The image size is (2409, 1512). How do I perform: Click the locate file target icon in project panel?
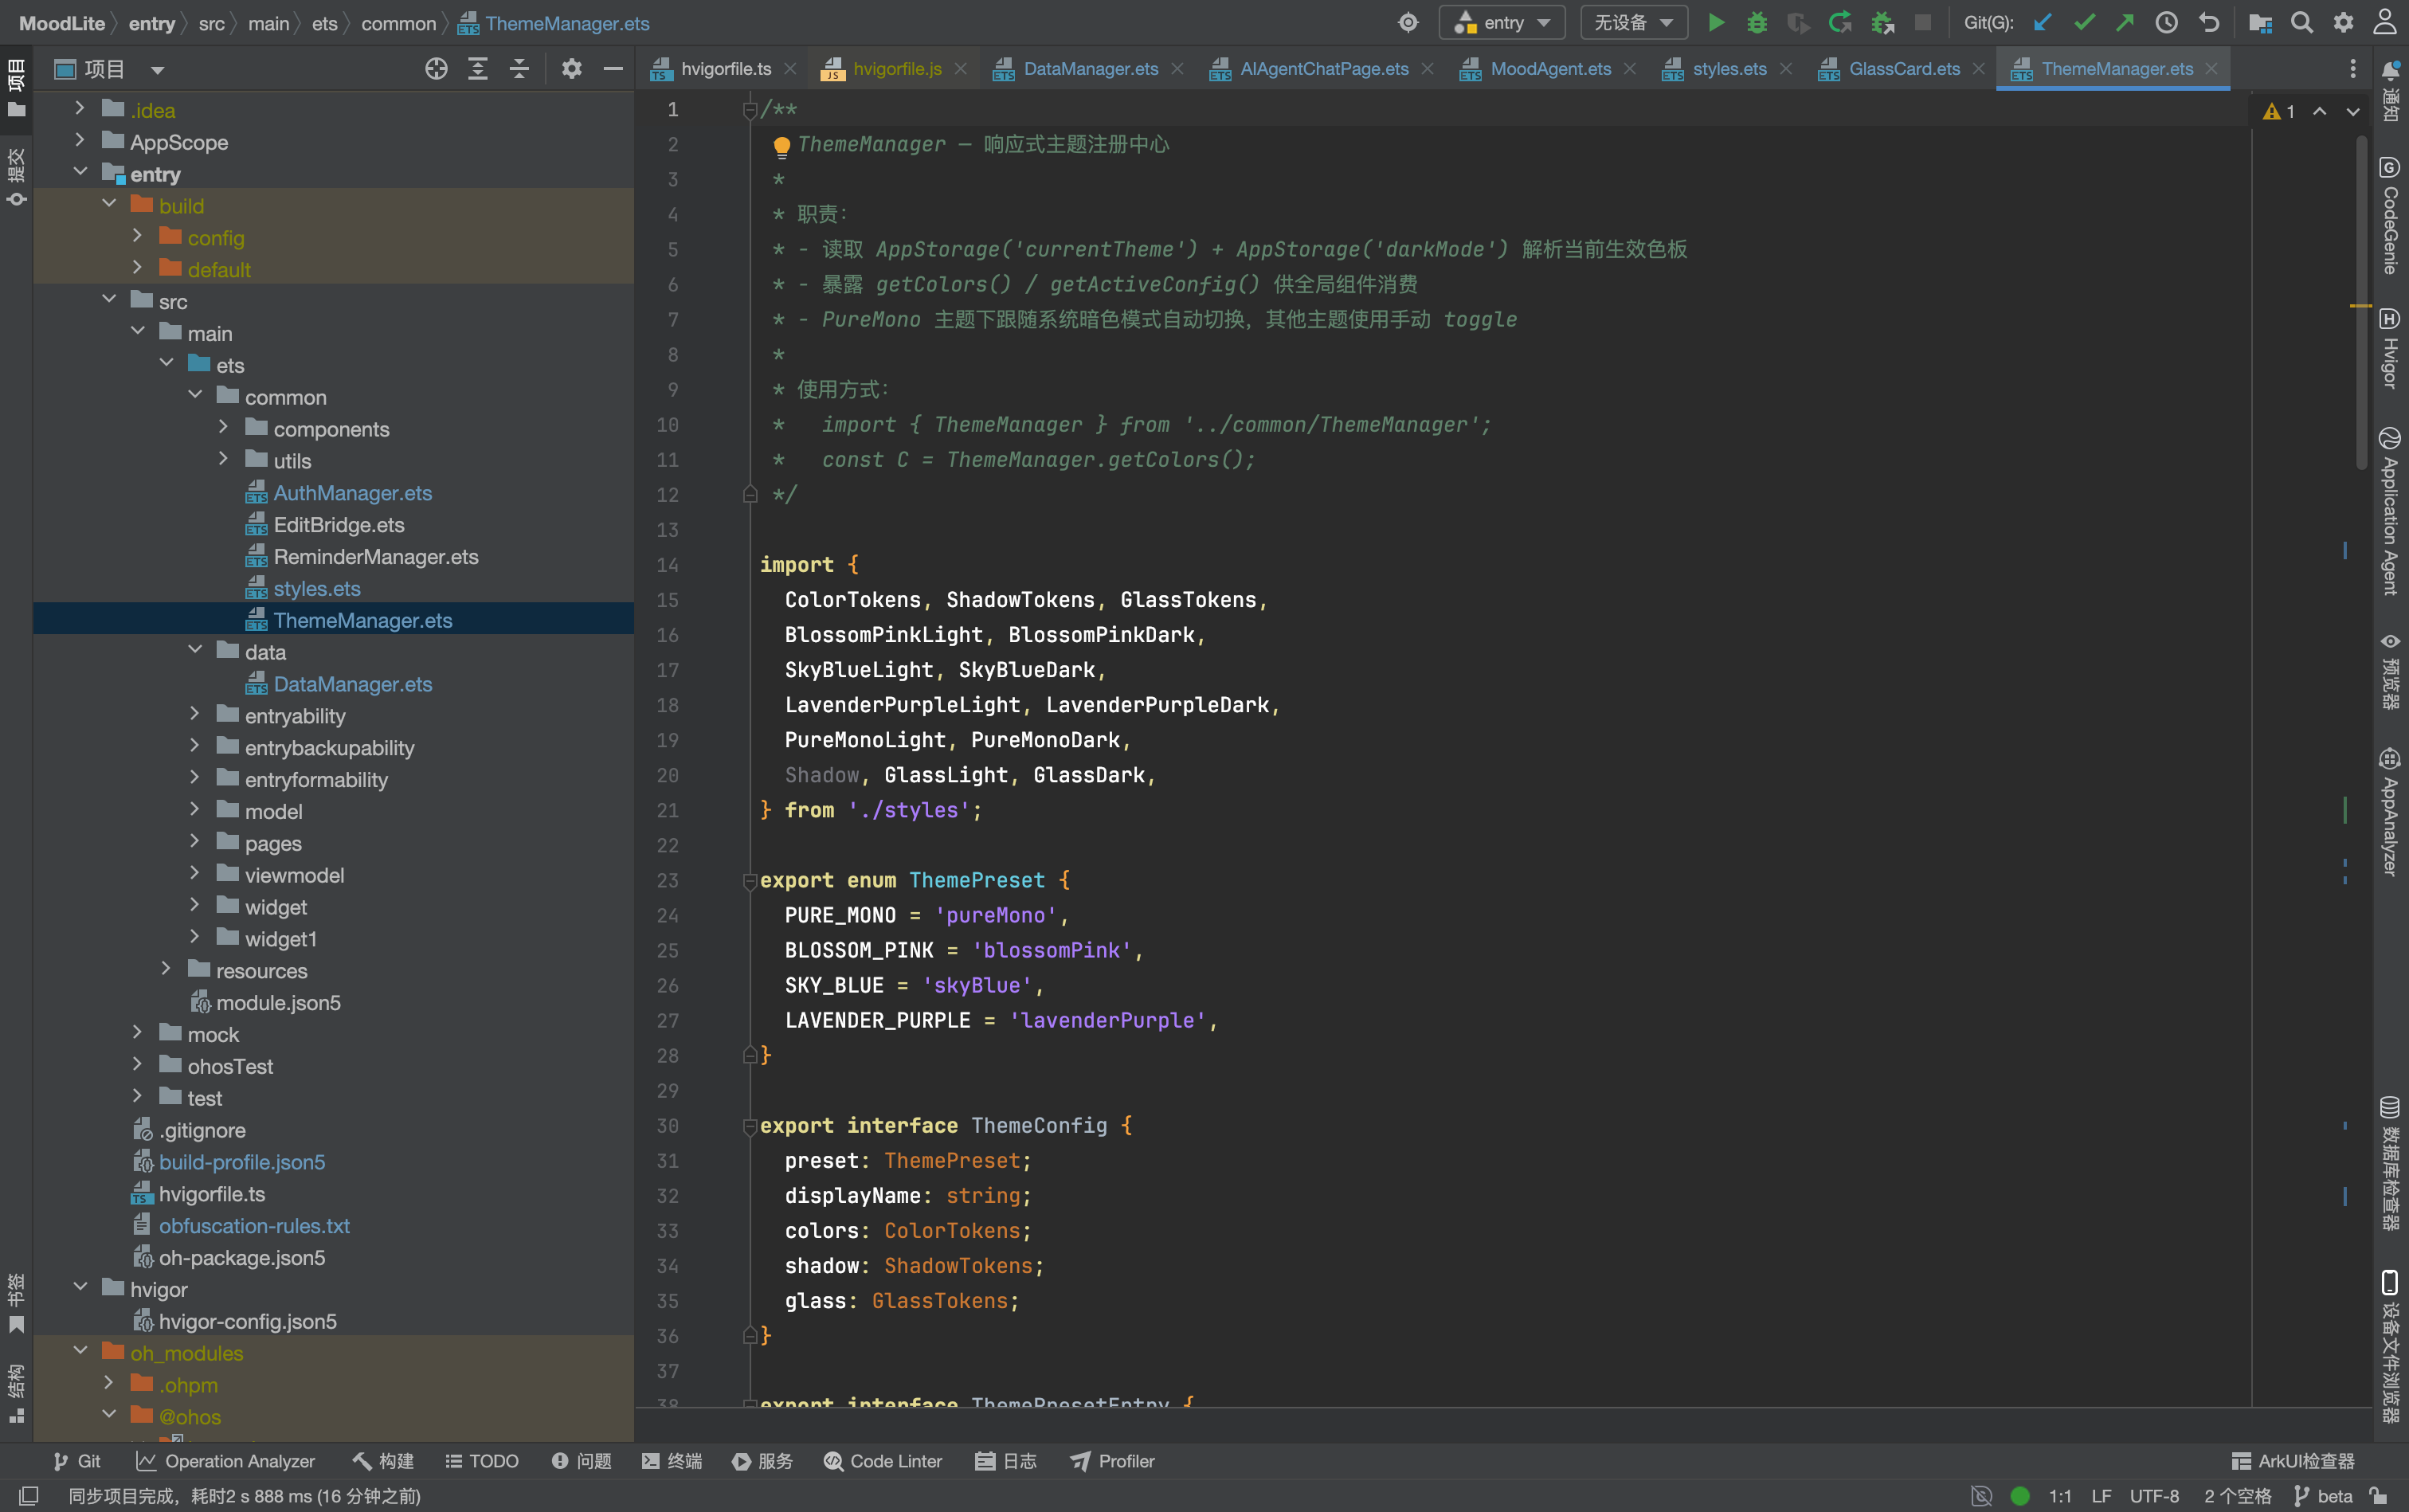point(436,69)
